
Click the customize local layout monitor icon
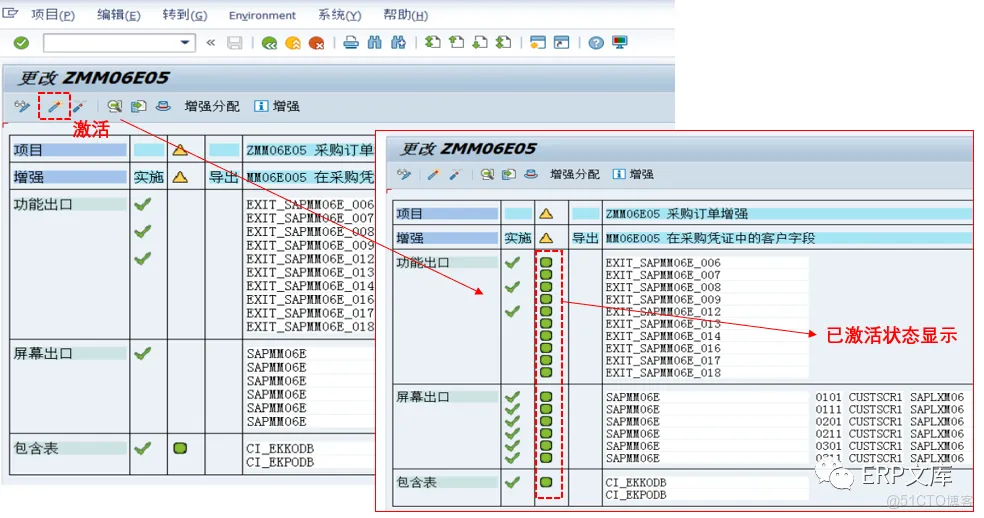620,43
